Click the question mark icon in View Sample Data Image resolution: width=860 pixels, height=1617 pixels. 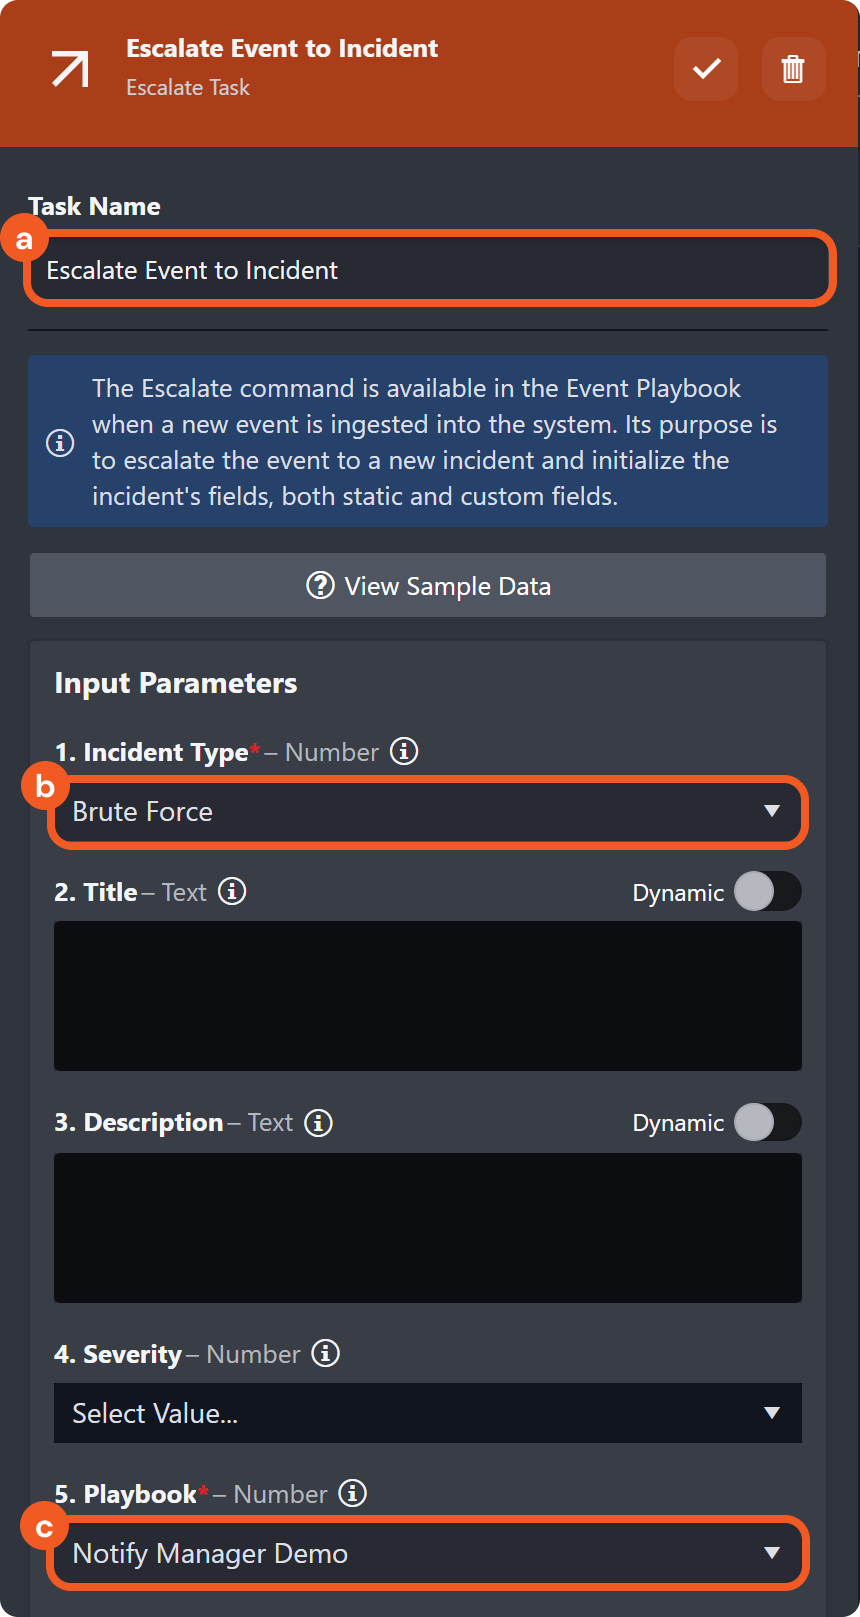click(x=320, y=586)
